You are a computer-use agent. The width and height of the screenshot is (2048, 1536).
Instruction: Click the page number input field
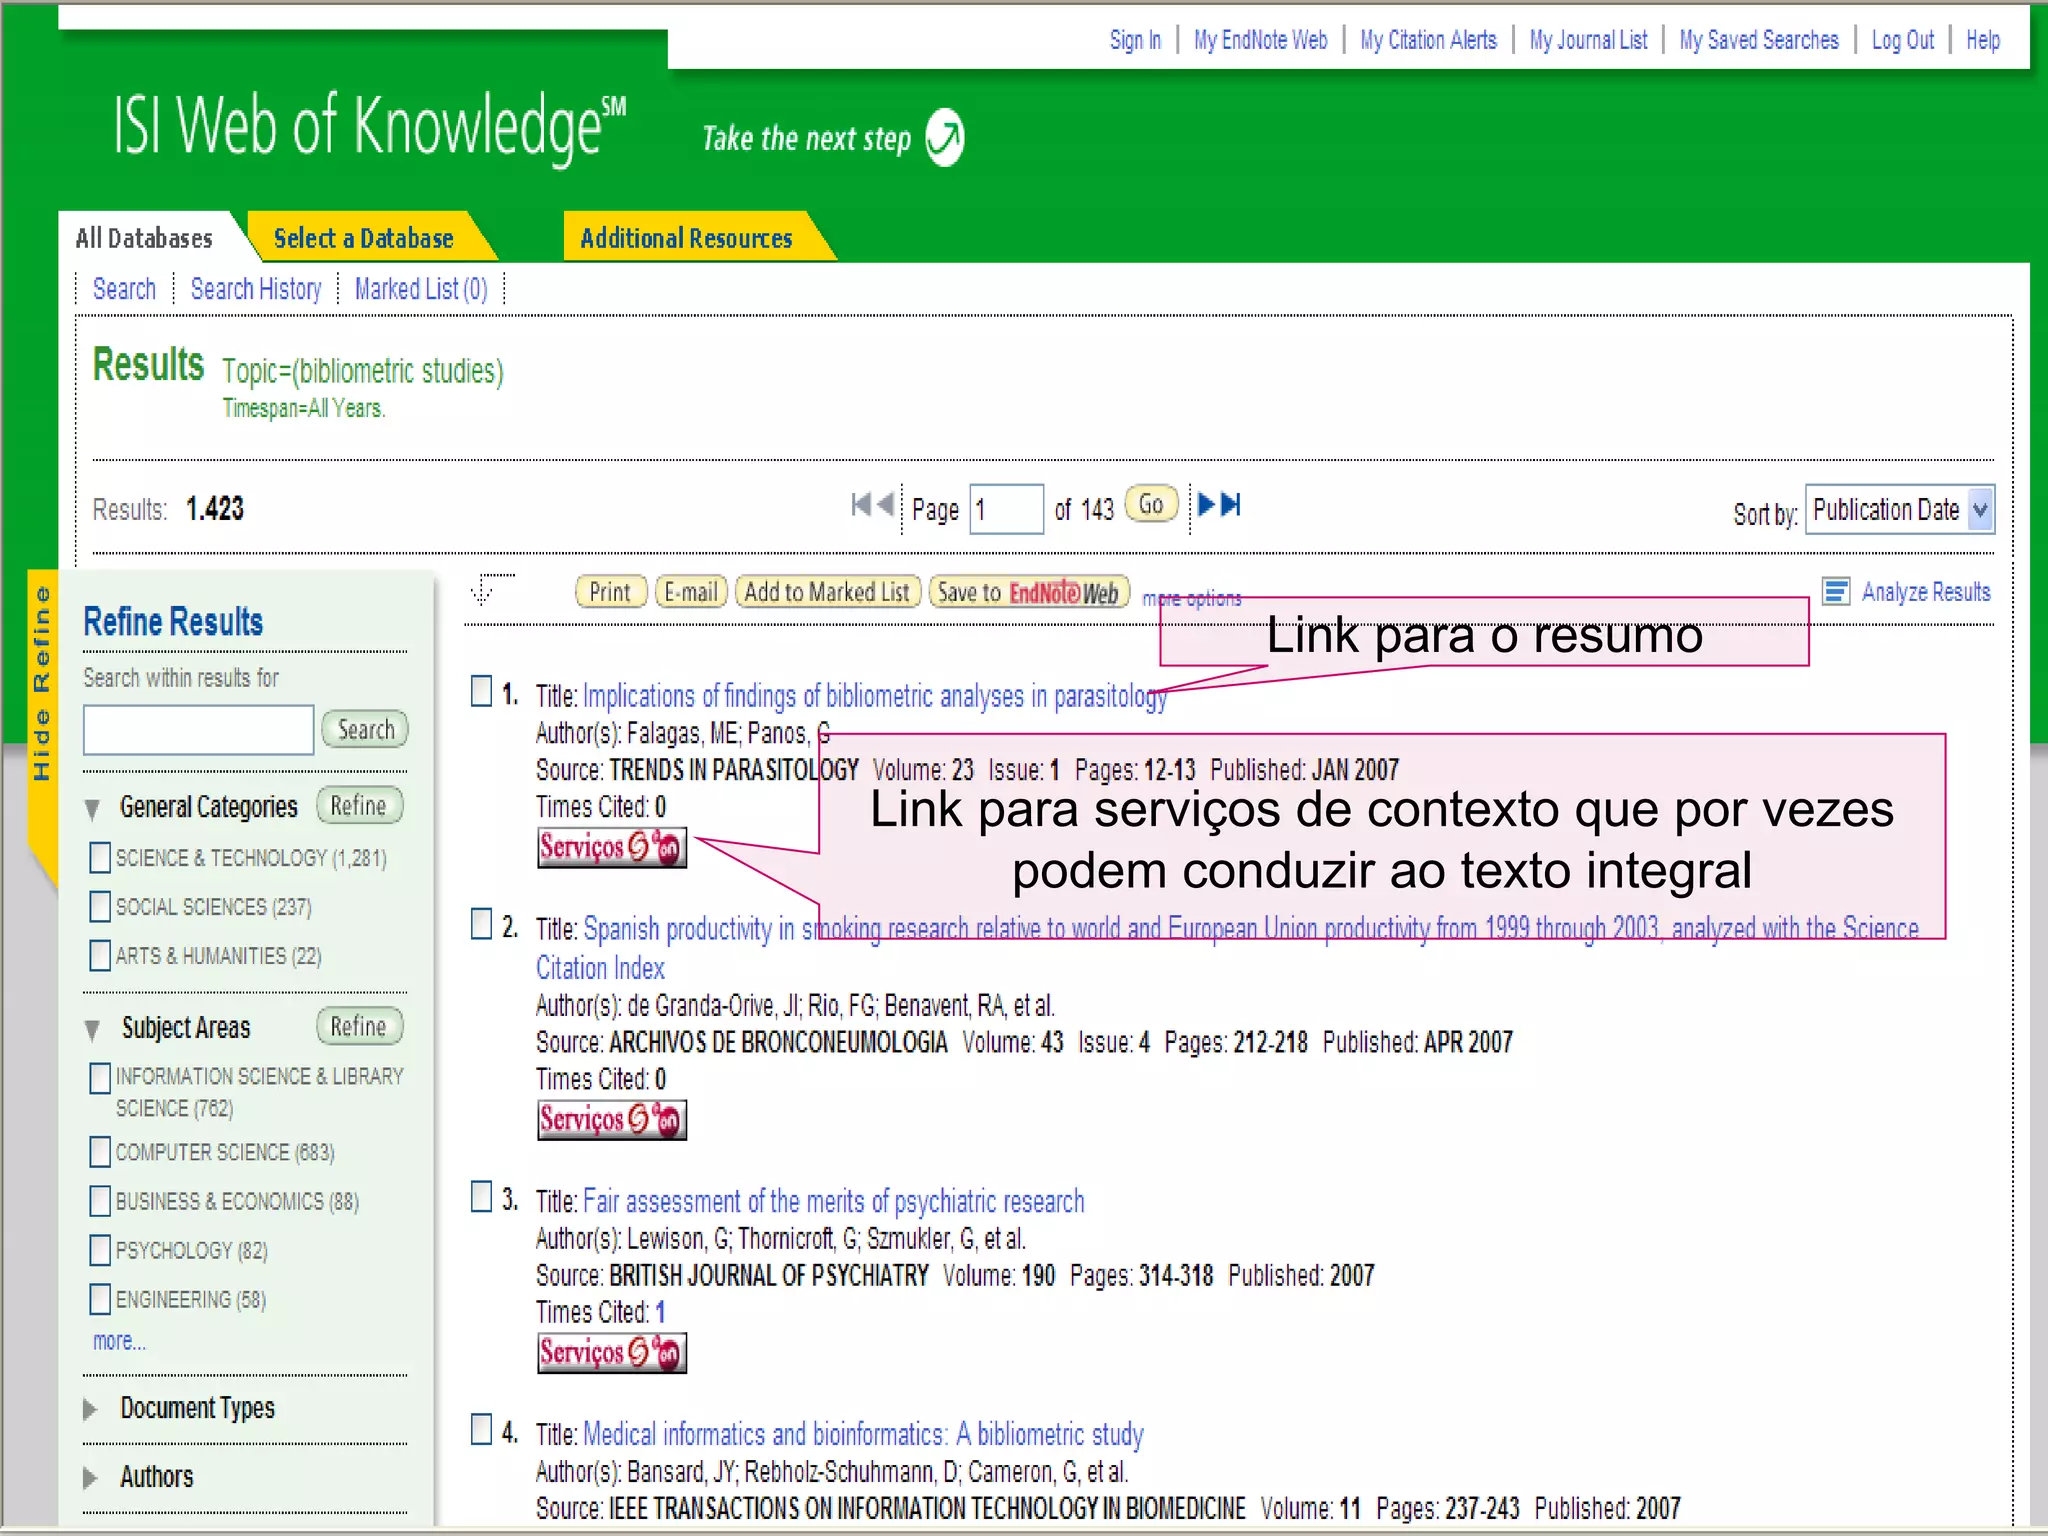coord(1007,510)
